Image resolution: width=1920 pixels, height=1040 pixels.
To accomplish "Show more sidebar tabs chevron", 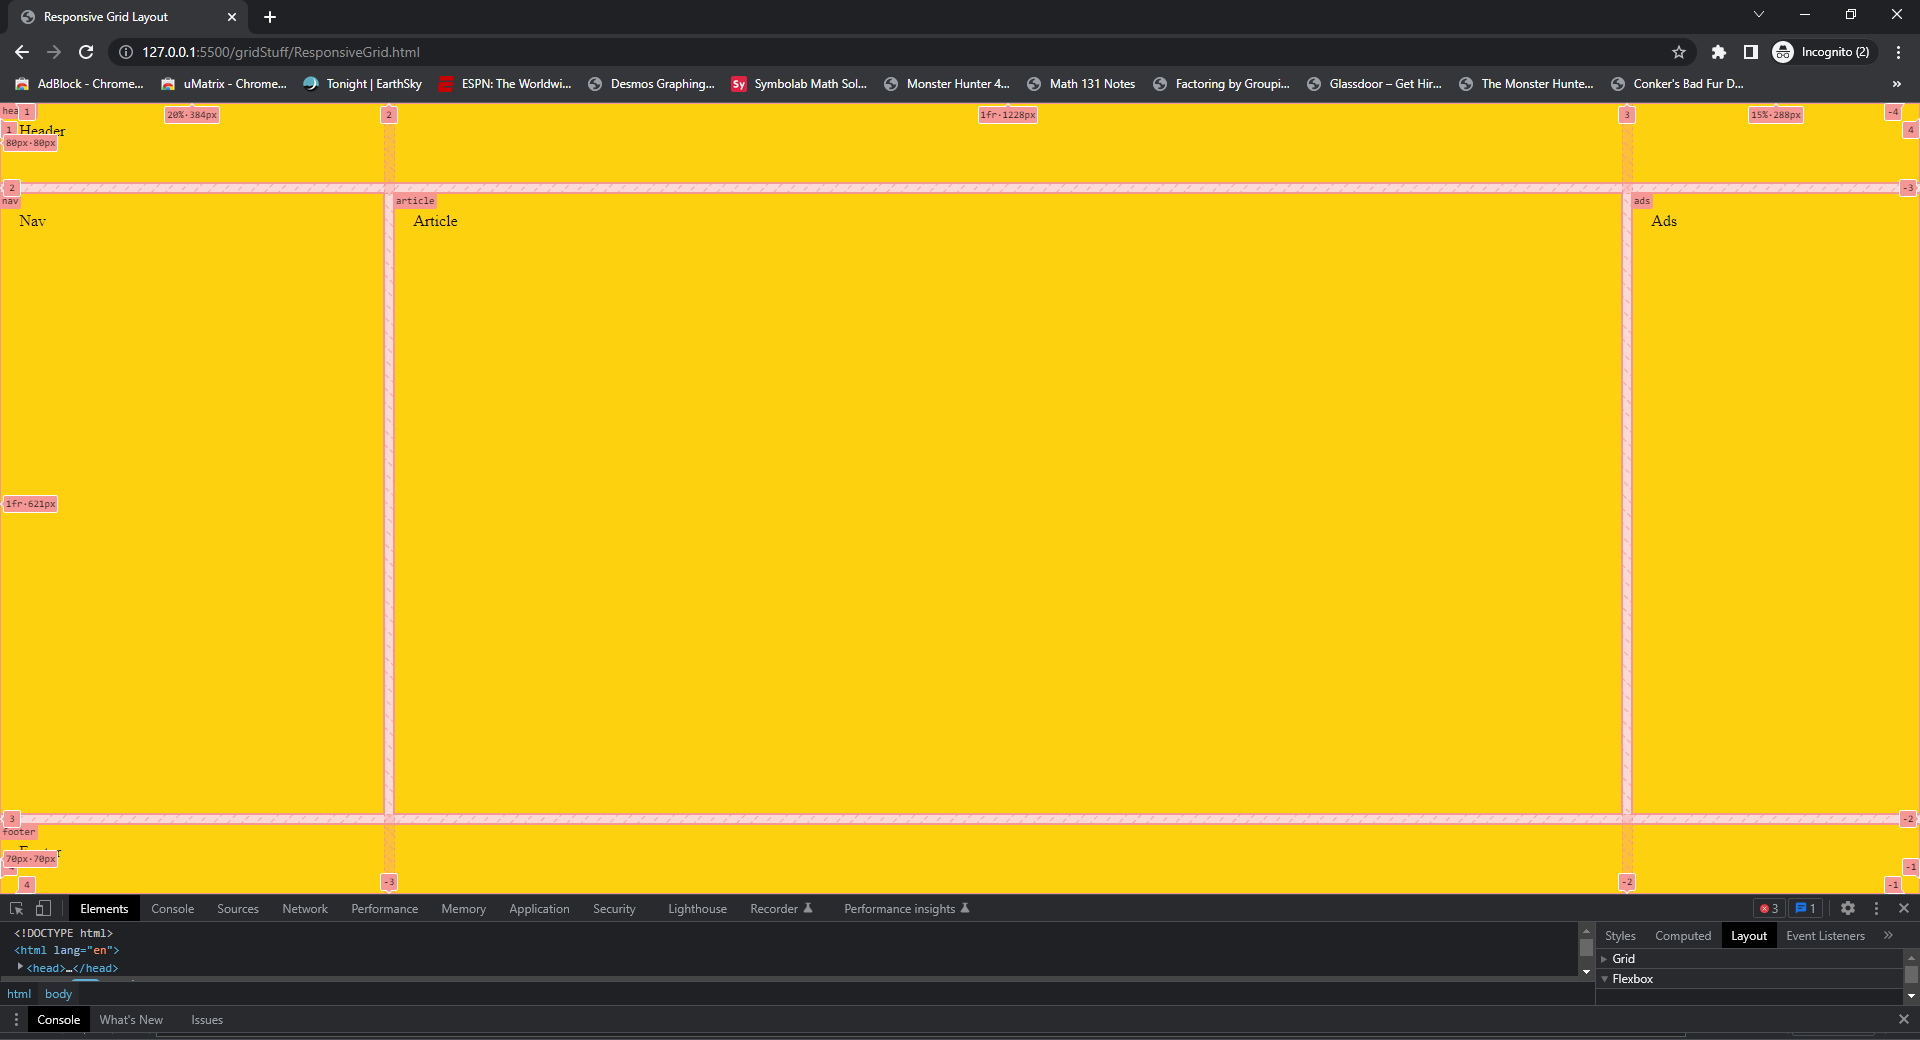I will coord(1888,936).
